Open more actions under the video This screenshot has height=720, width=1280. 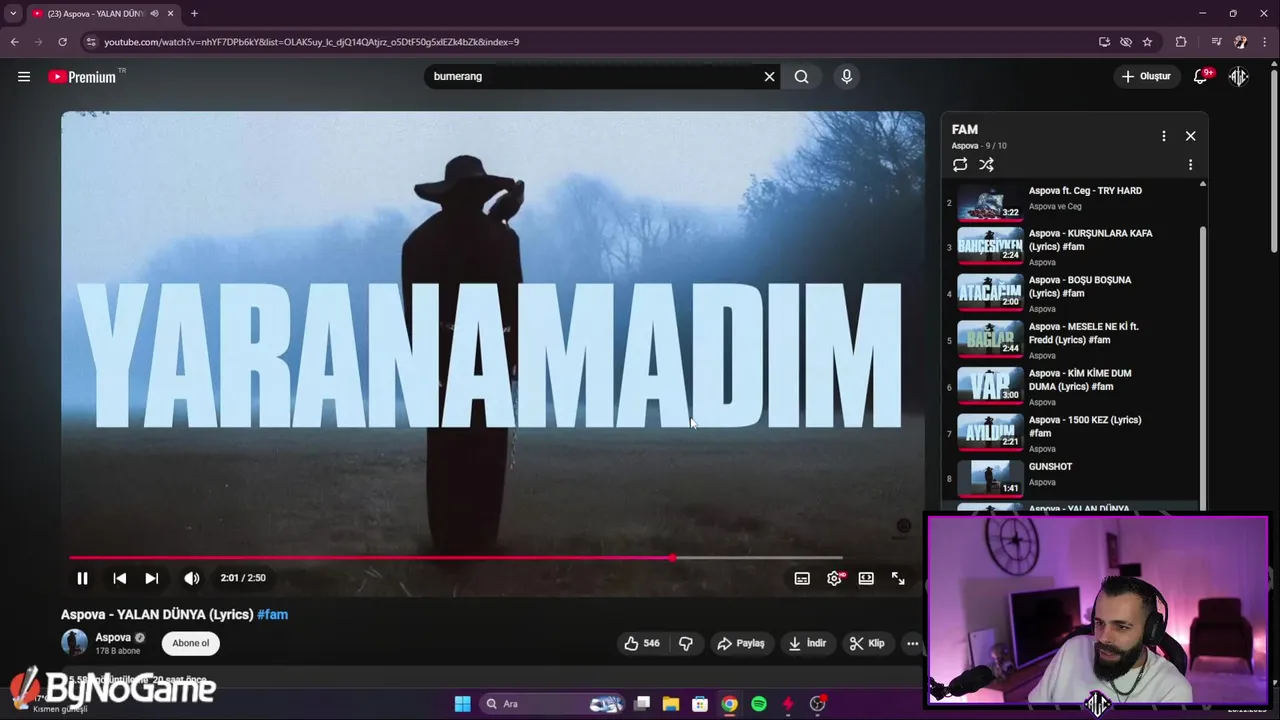point(912,643)
